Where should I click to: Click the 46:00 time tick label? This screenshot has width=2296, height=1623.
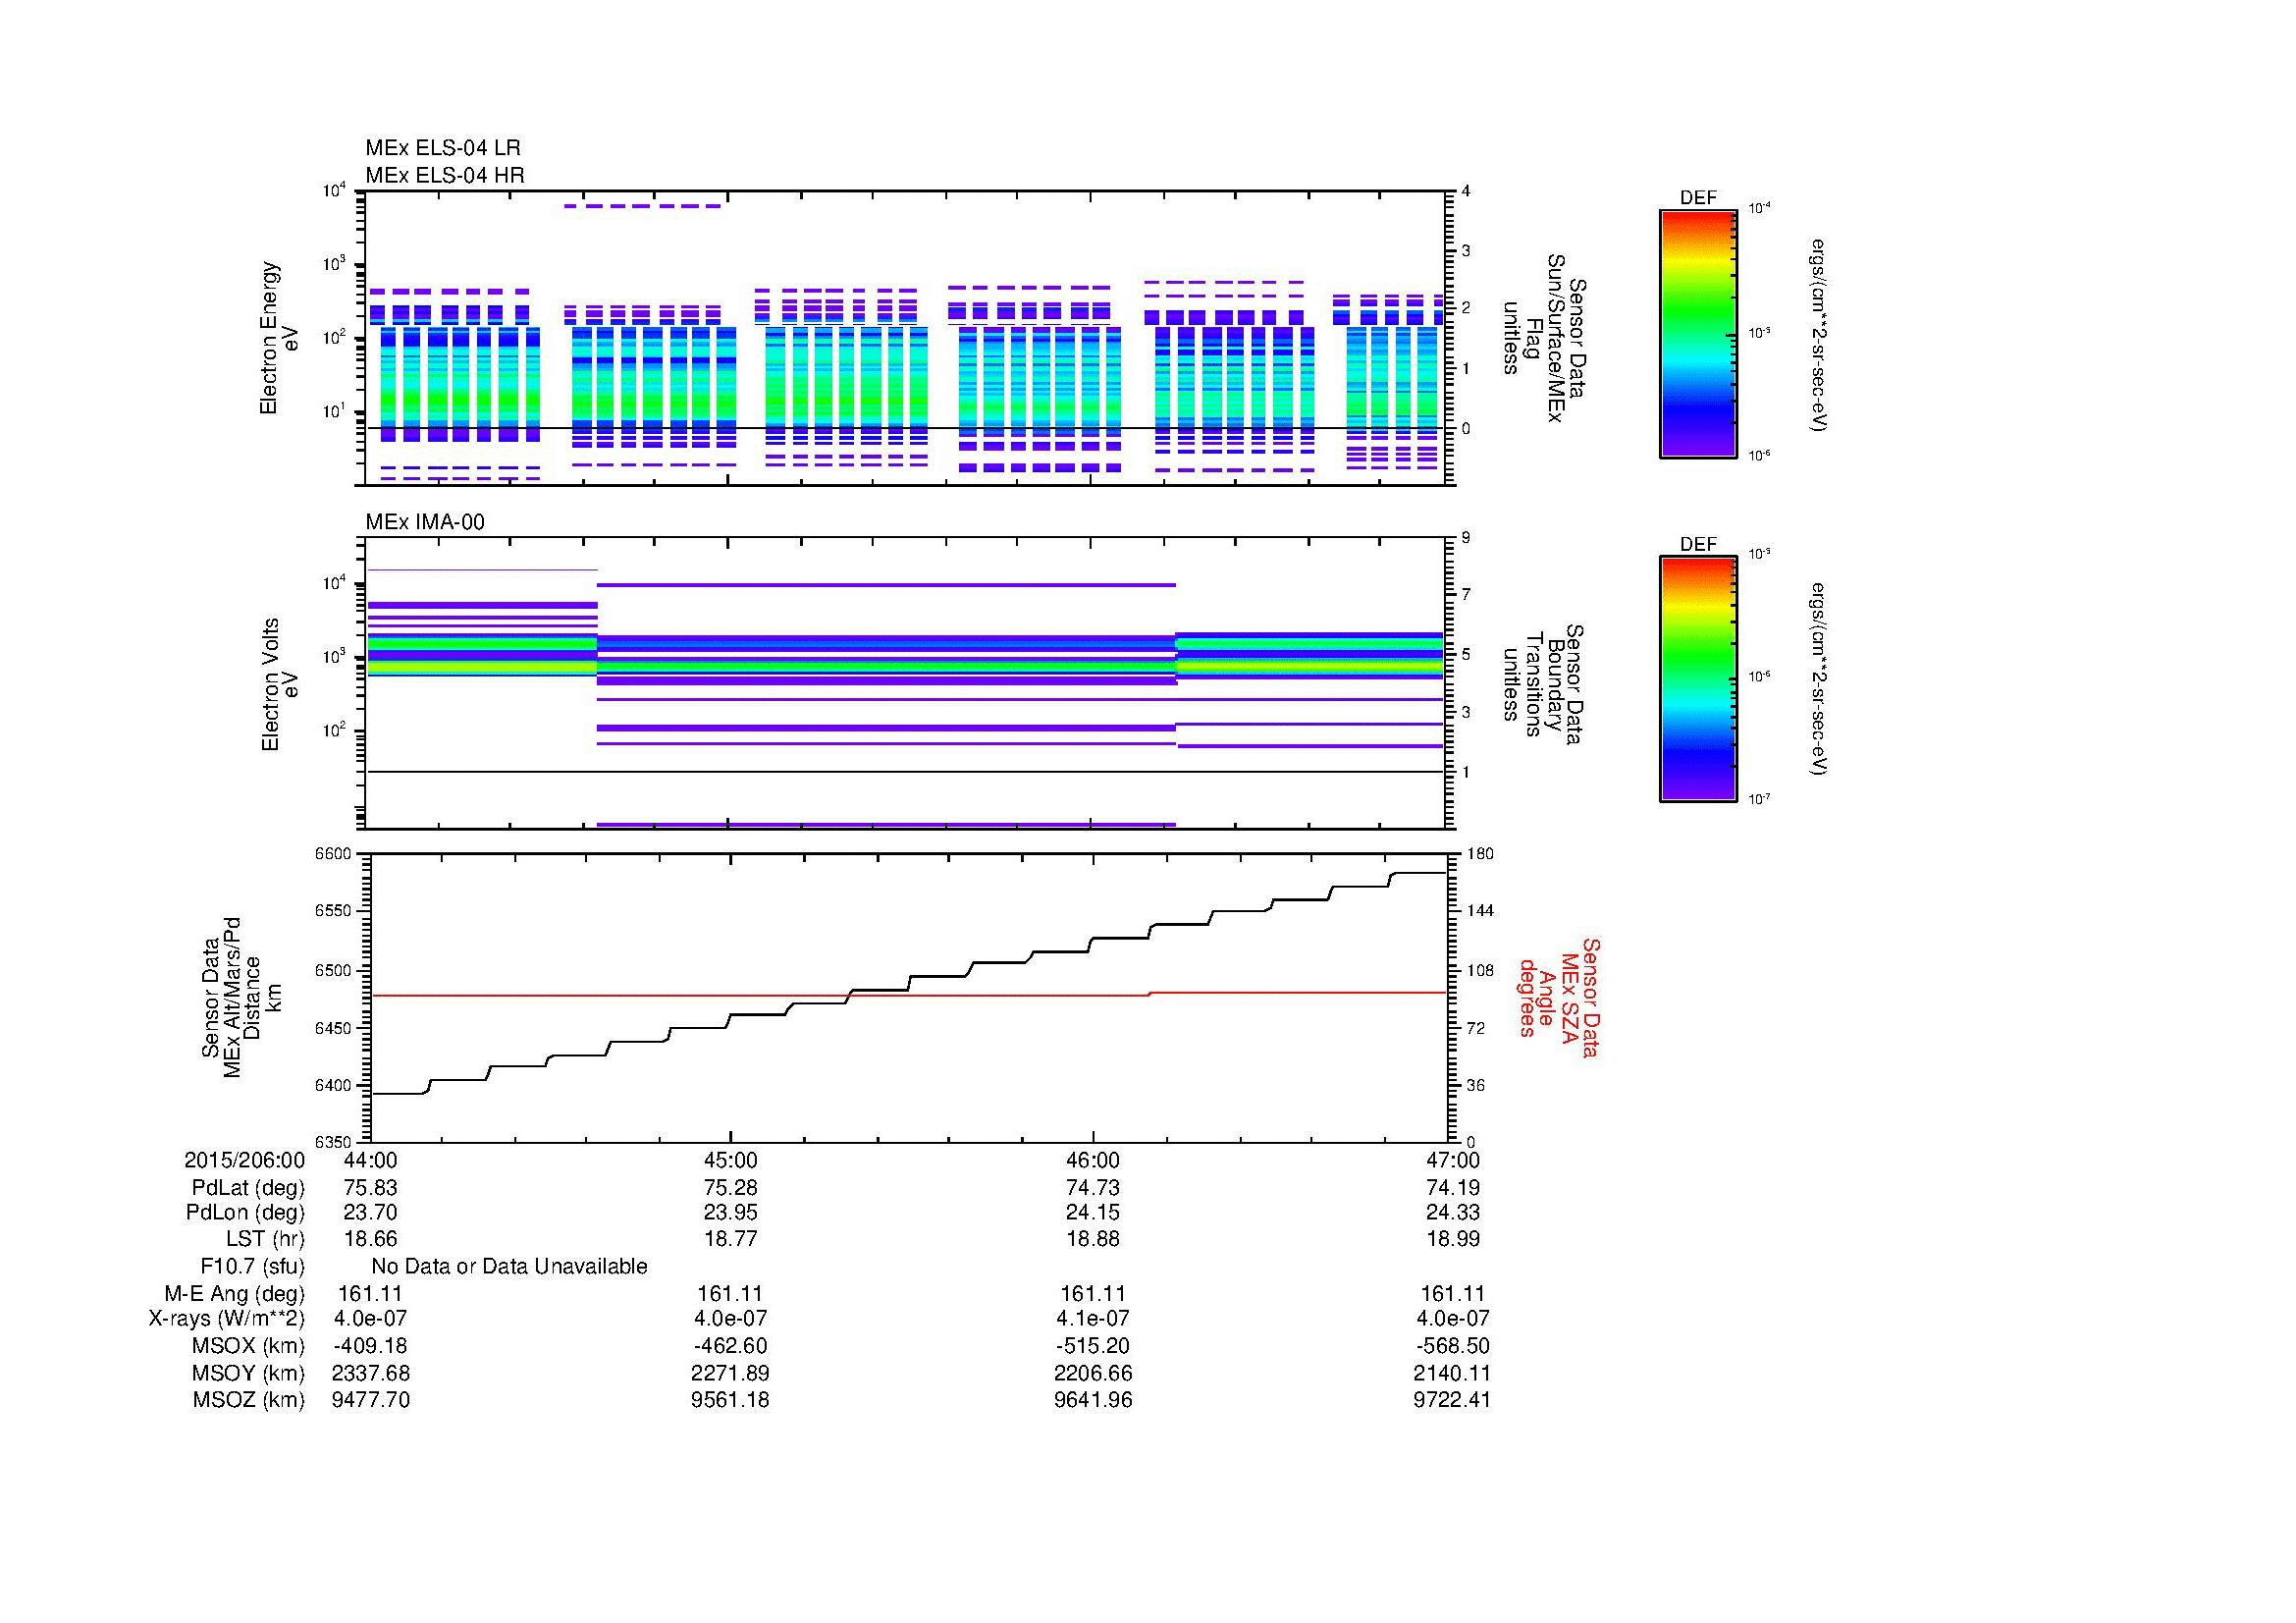pos(1093,1160)
